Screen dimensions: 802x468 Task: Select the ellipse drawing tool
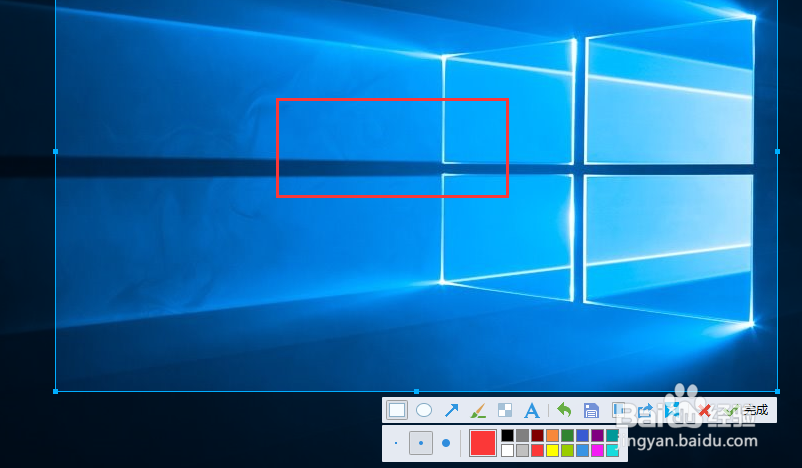point(424,410)
